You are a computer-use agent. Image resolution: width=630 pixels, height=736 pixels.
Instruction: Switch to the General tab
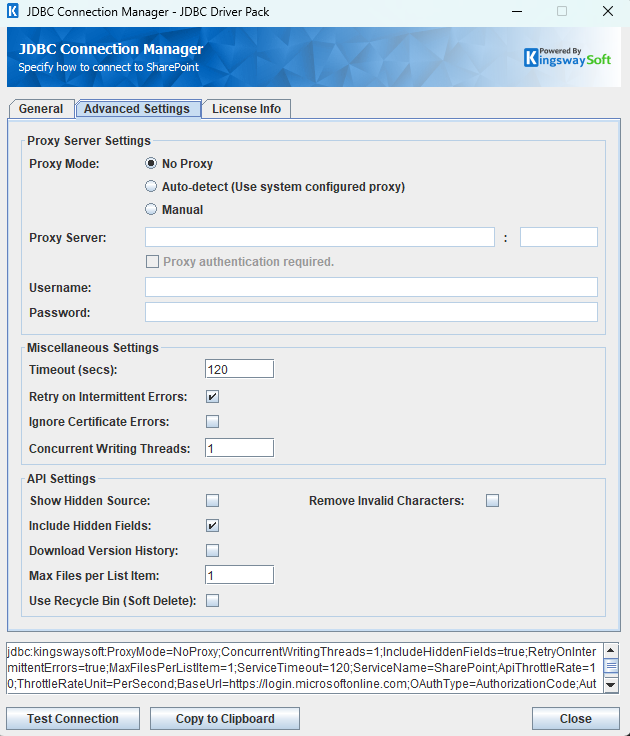(x=41, y=109)
